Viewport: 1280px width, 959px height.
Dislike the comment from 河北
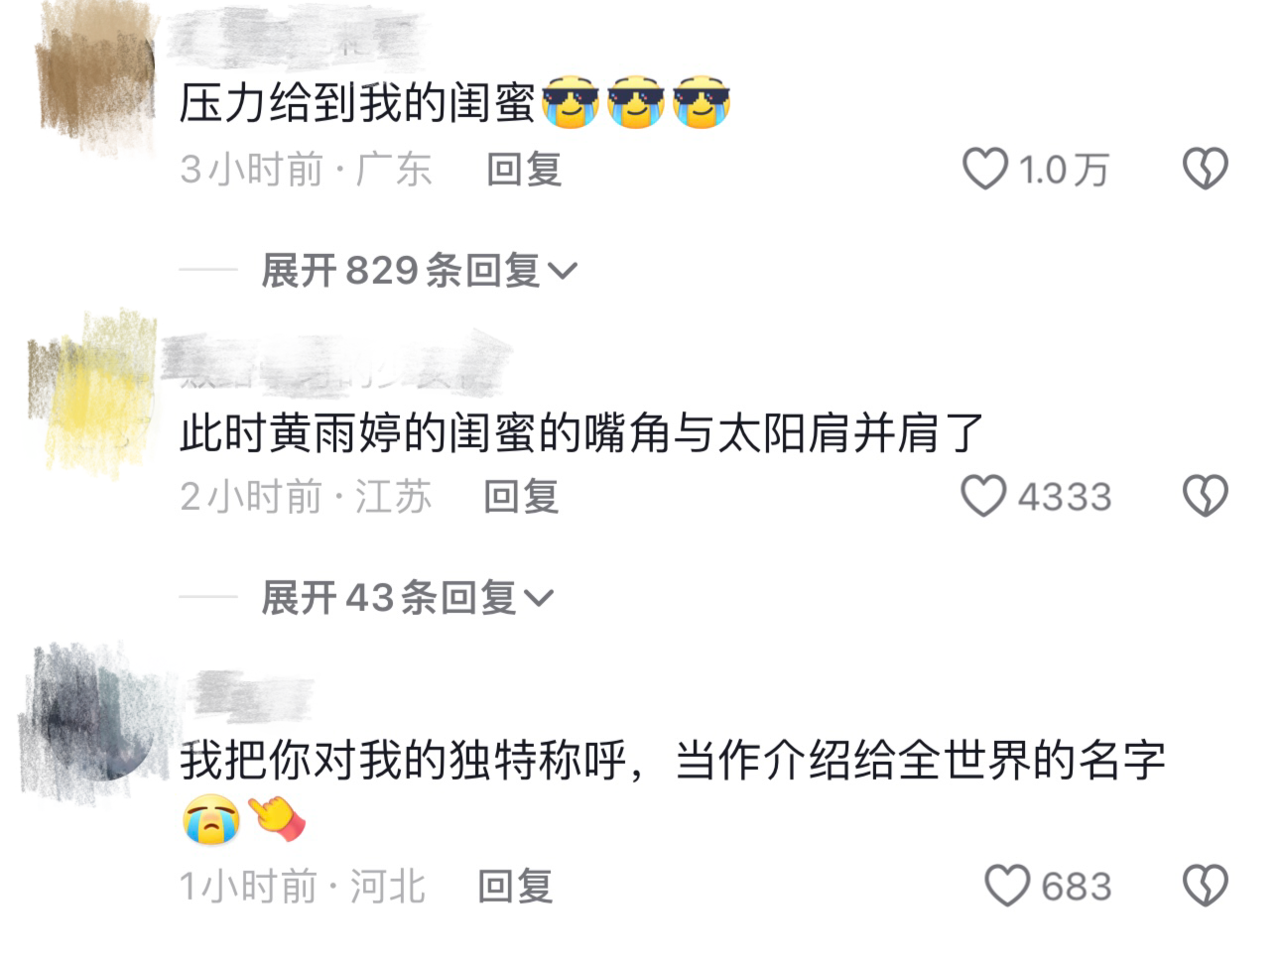tap(1205, 885)
